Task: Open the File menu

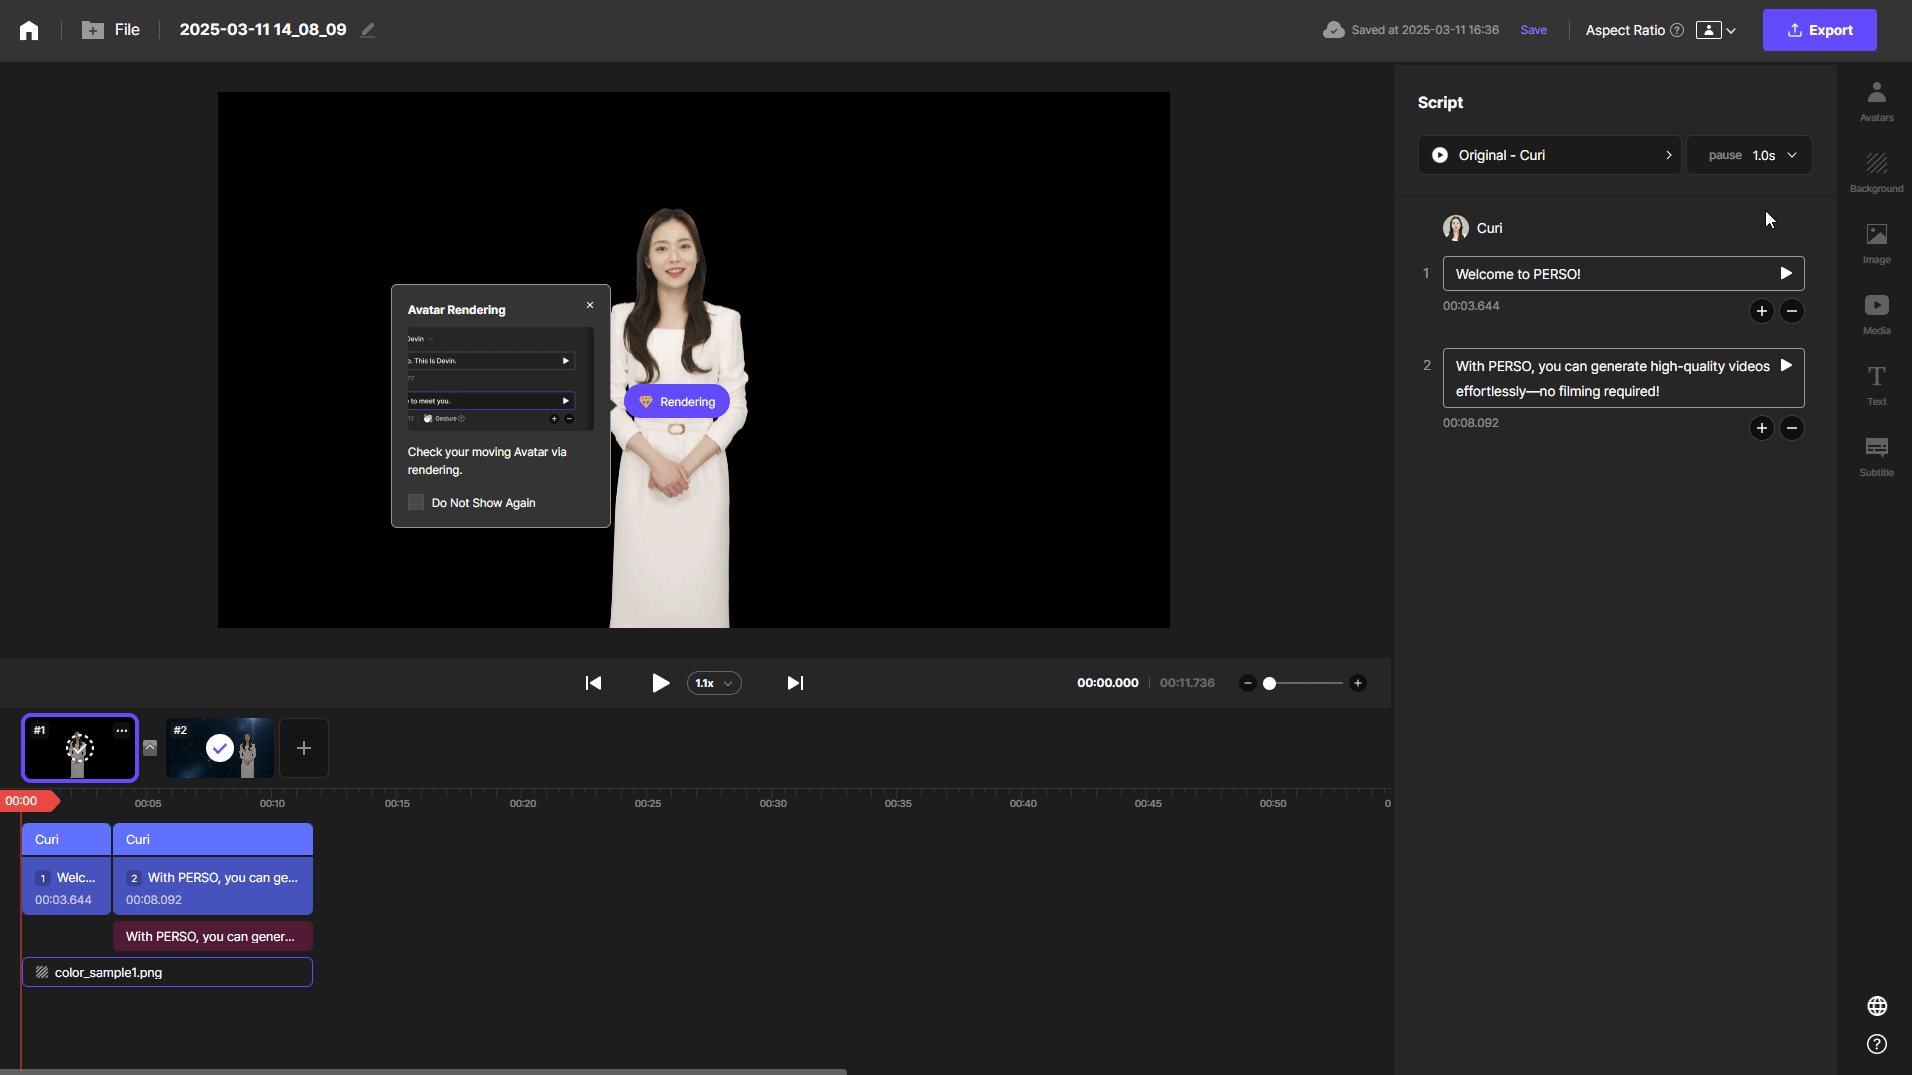Action: pyautogui.click(x=127, y=30)
